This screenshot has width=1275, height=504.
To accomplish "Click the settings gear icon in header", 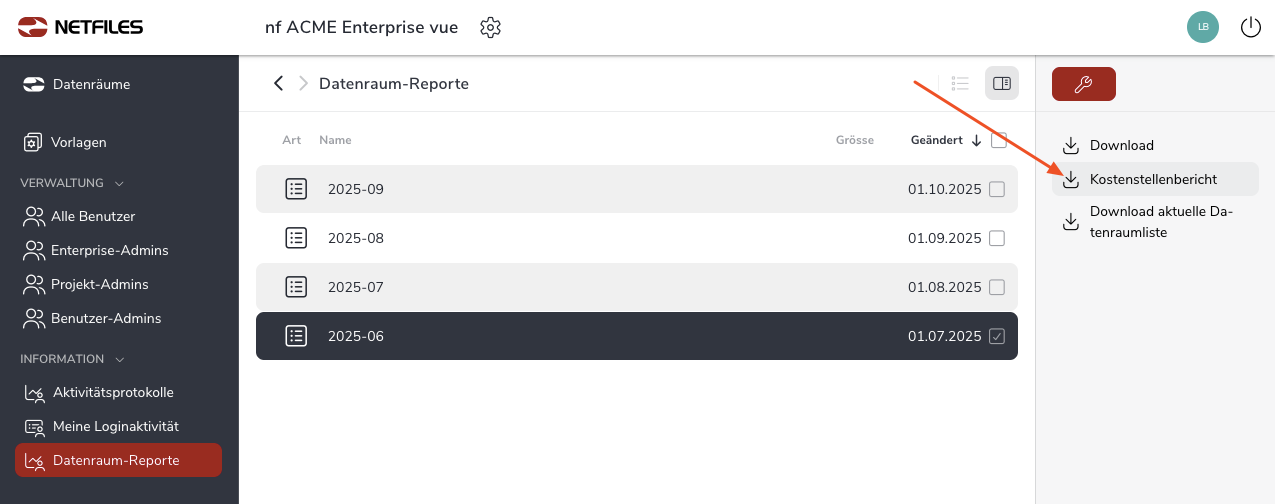I will tap(490, 27).
